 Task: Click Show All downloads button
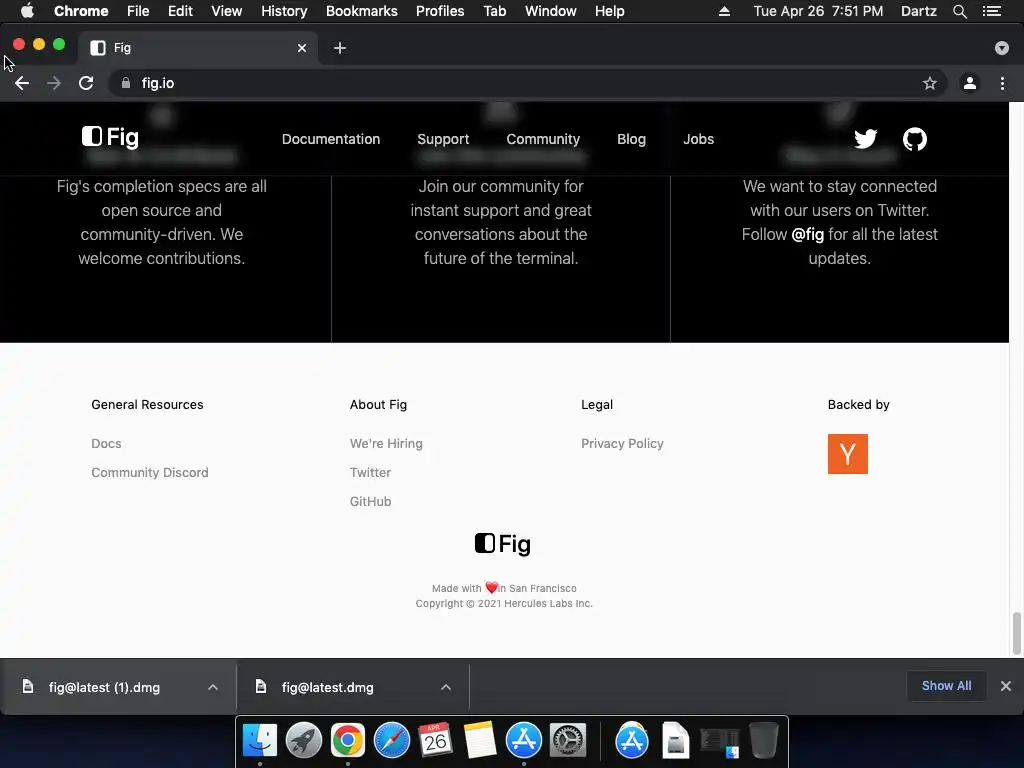coord(946,686)
